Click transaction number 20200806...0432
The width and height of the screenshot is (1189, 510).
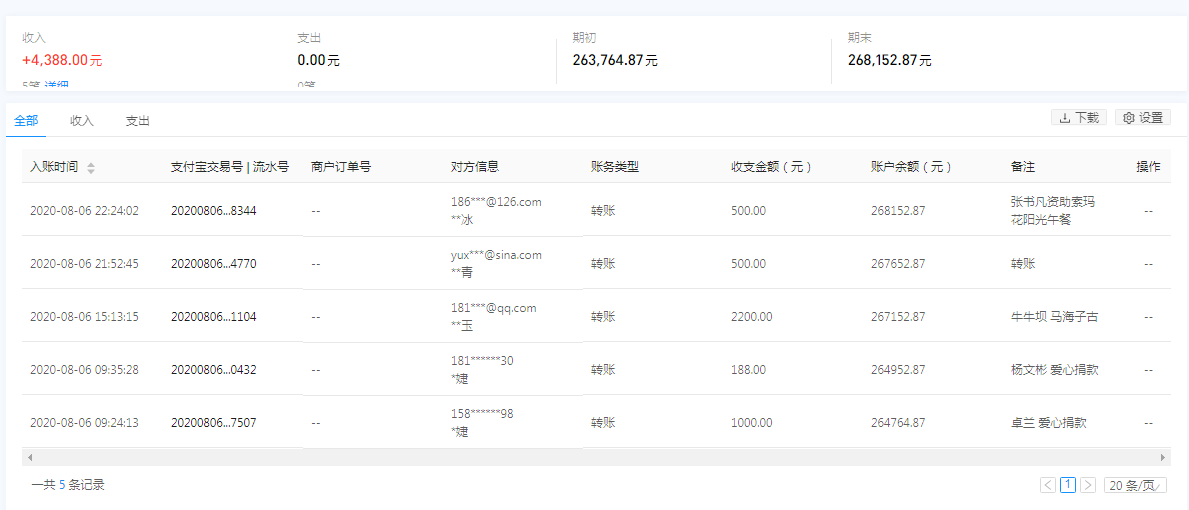213,370
